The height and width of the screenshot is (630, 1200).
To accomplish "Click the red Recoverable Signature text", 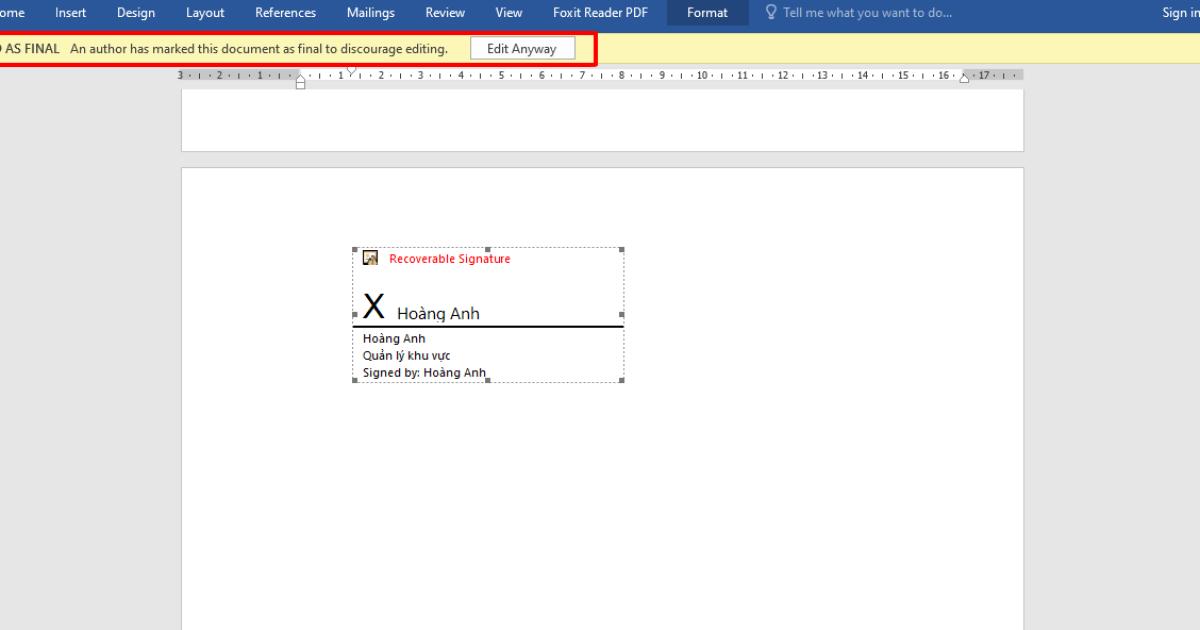I will point(450,259).
